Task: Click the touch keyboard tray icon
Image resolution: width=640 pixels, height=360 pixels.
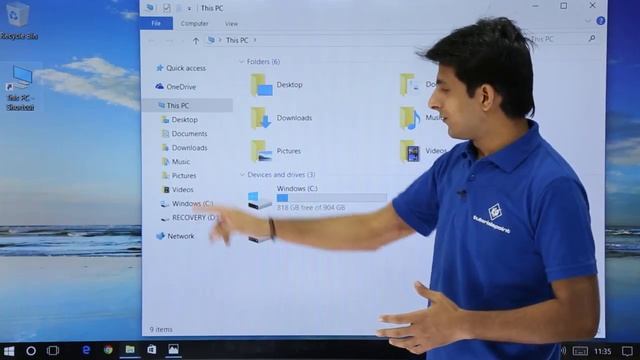Action: 580,351
